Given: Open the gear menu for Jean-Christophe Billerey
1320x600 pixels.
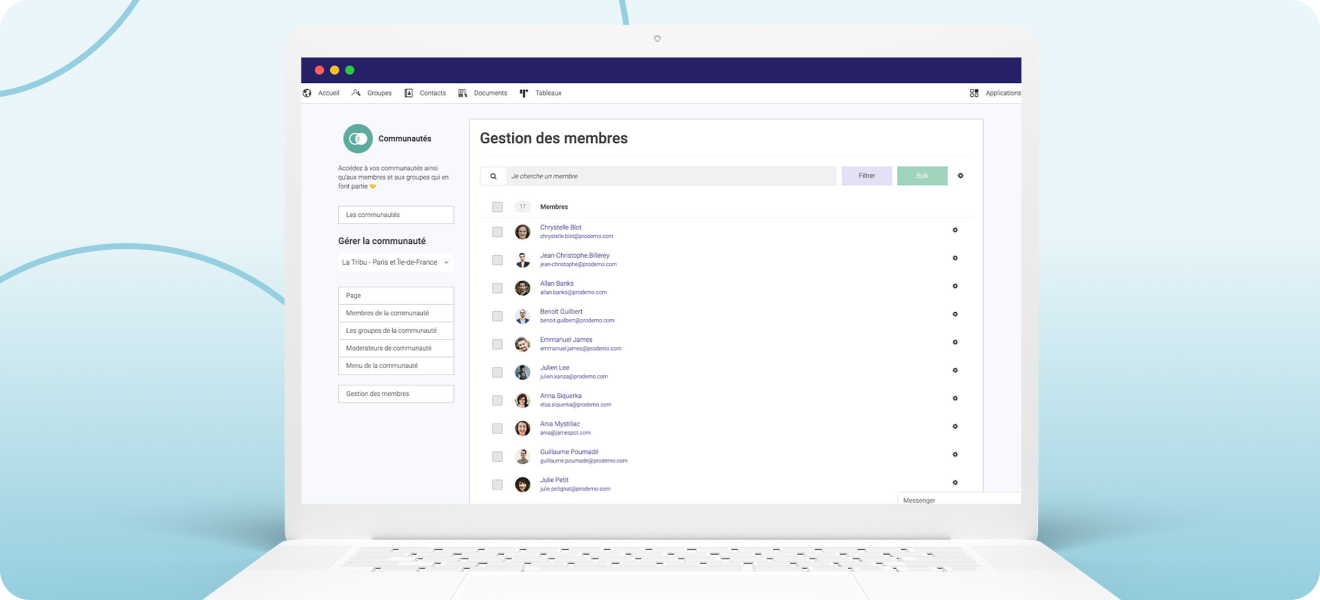Looking at the screenshot, I should (x=955, y=258).
